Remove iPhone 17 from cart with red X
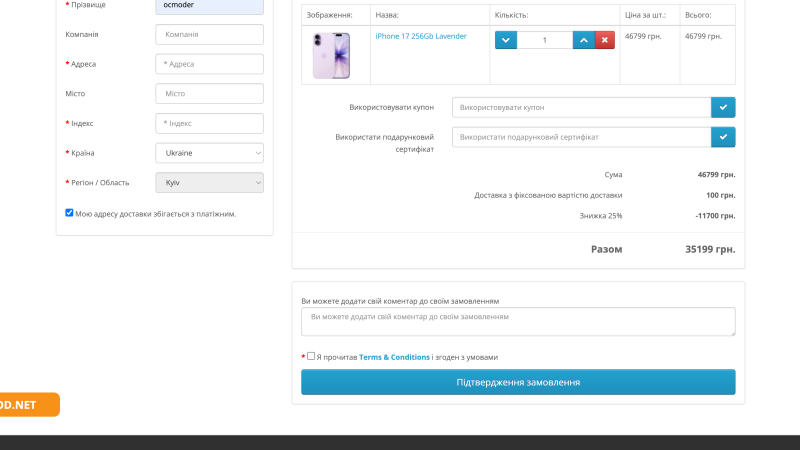This screenshot has height=450, width=800. click(605, 40)
